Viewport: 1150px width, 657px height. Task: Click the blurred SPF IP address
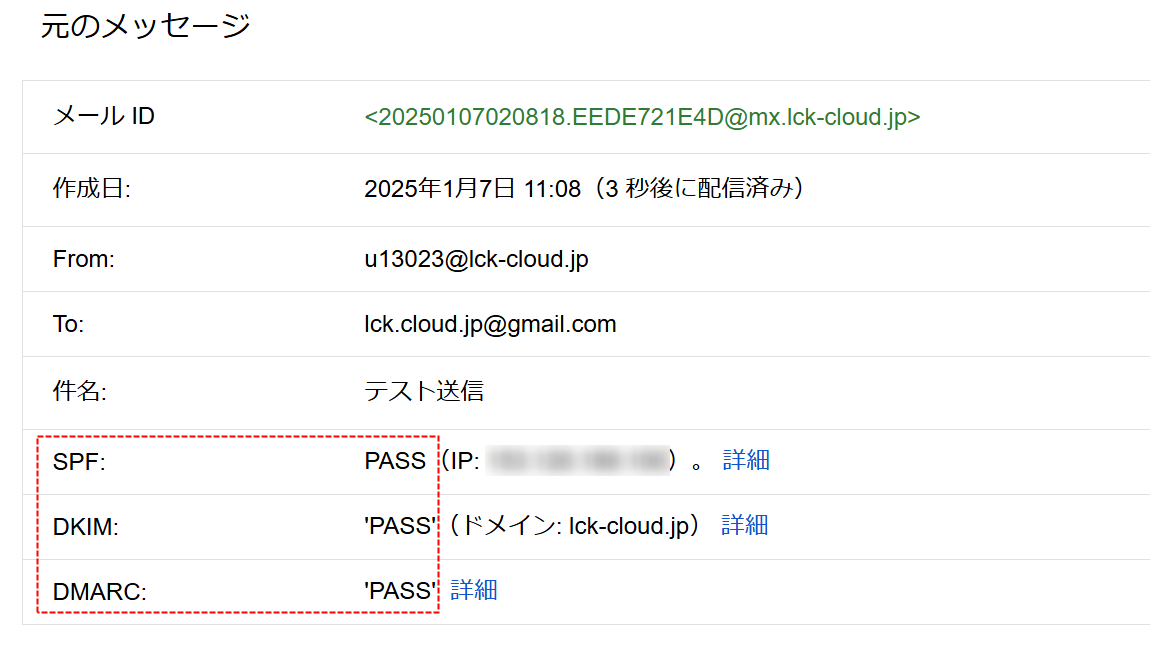tap(578, 460)
